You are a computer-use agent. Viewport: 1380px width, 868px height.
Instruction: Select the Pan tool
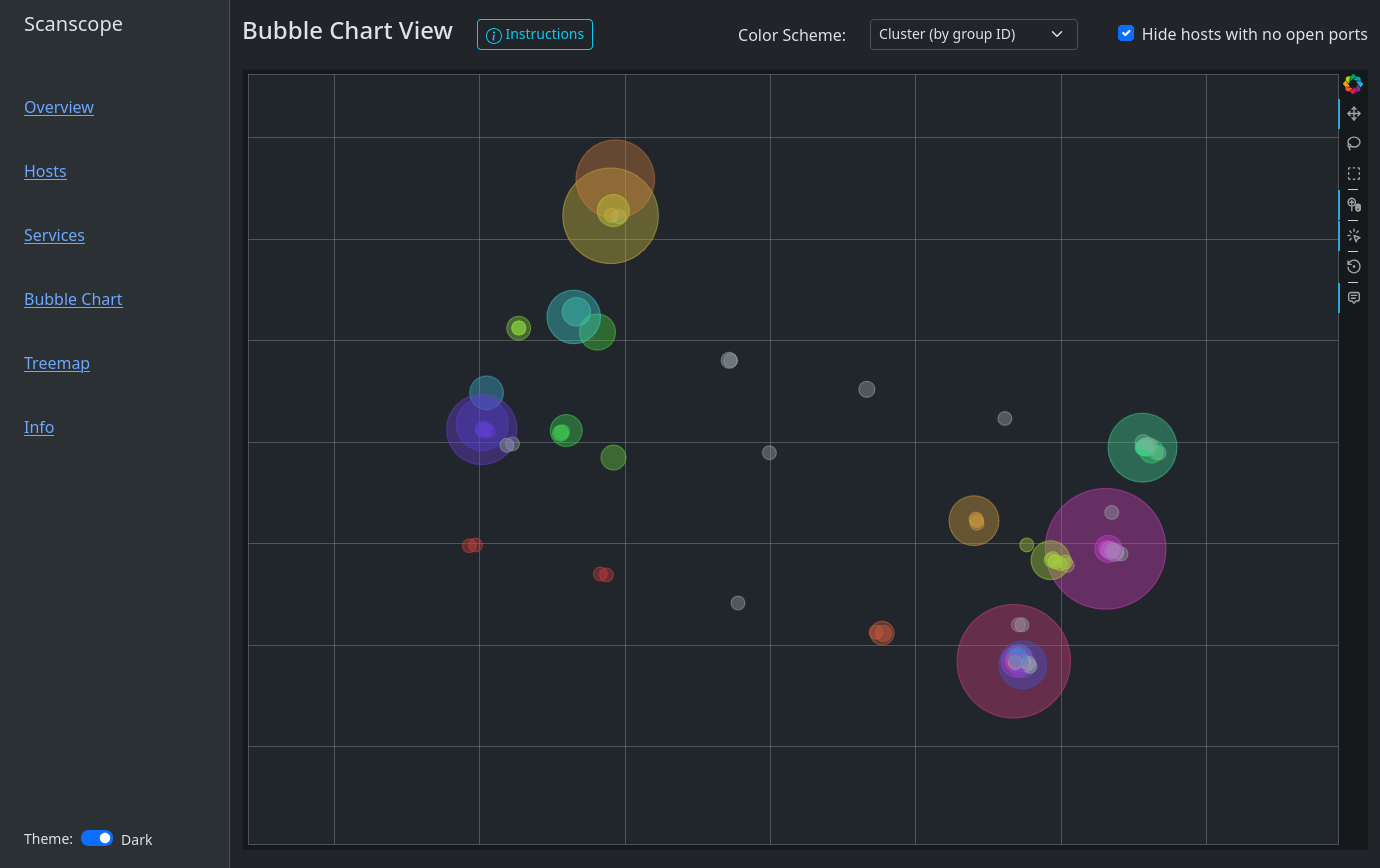click(1353, 114)
